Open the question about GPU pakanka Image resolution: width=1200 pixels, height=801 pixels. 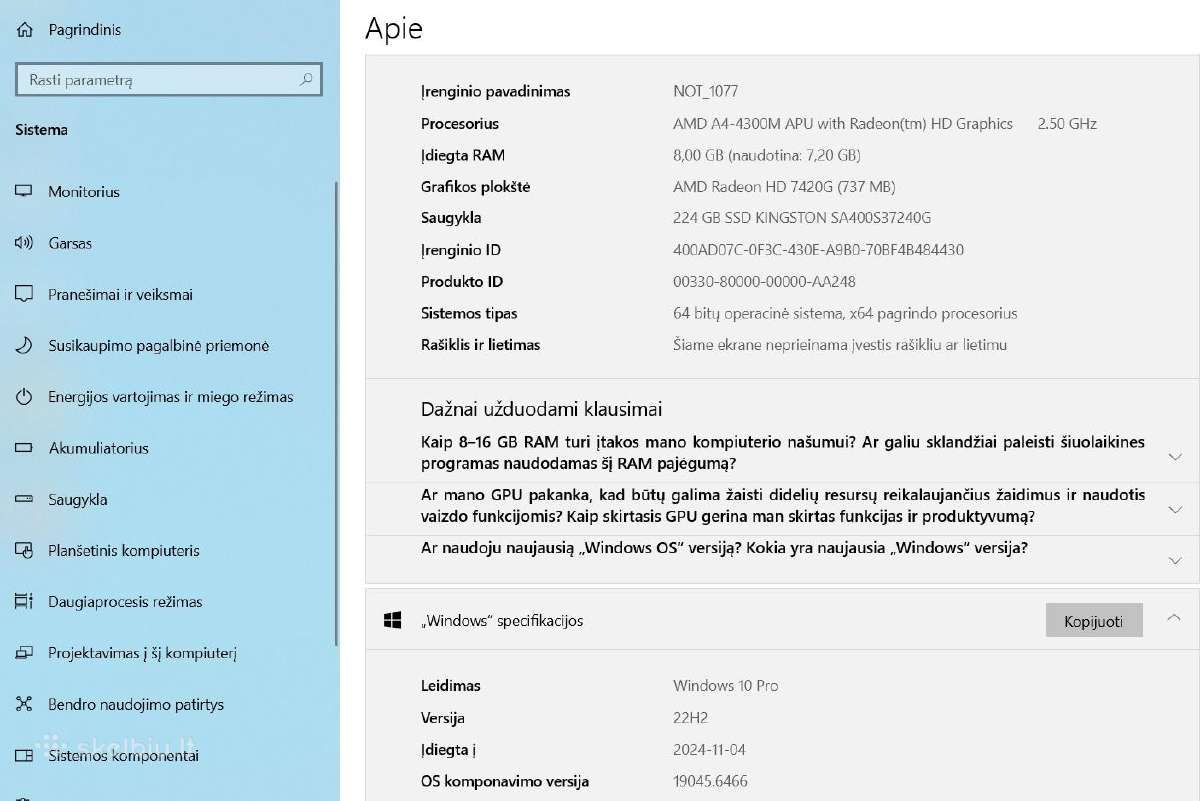tap(783, 506)
